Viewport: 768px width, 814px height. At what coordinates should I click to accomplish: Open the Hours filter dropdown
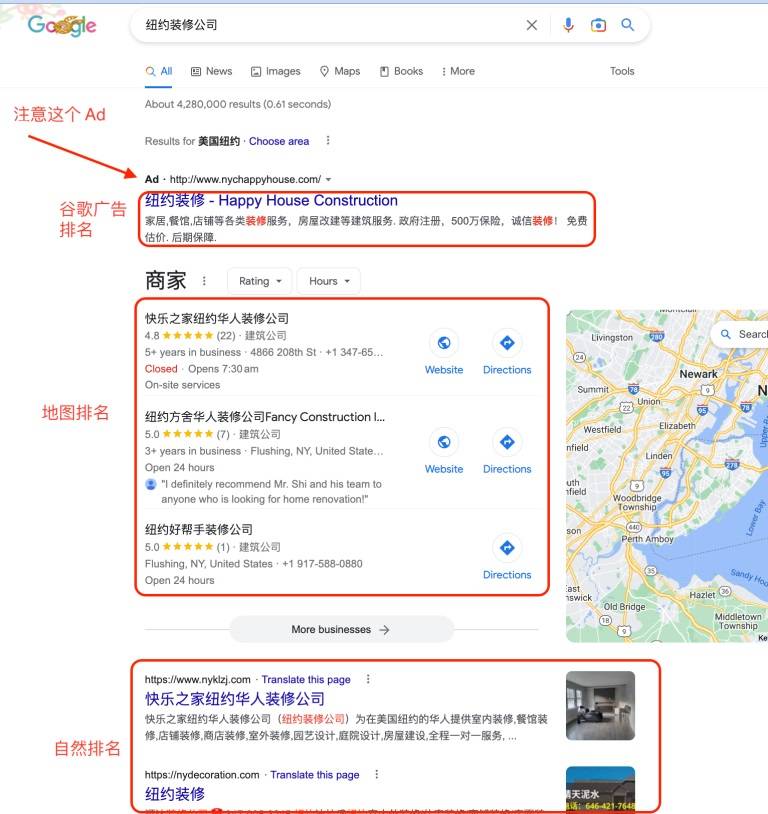click(329, 281)
